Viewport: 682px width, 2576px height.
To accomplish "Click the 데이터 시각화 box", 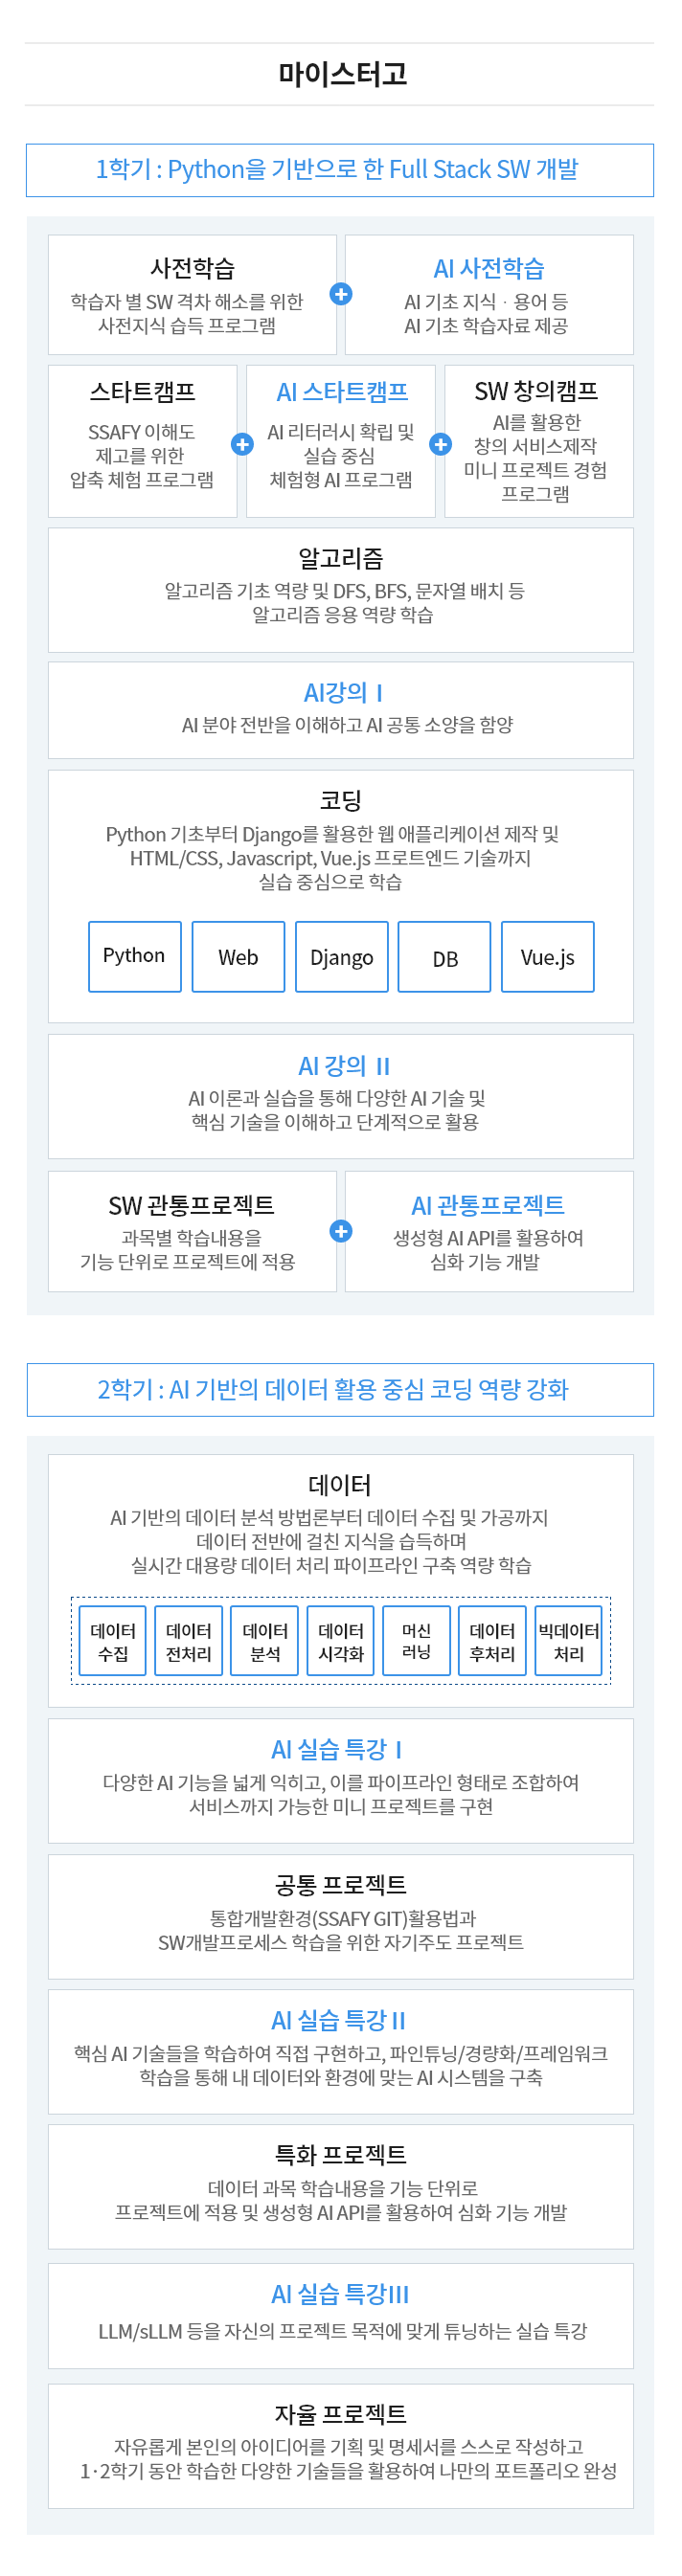I will tap(341, 1641).
